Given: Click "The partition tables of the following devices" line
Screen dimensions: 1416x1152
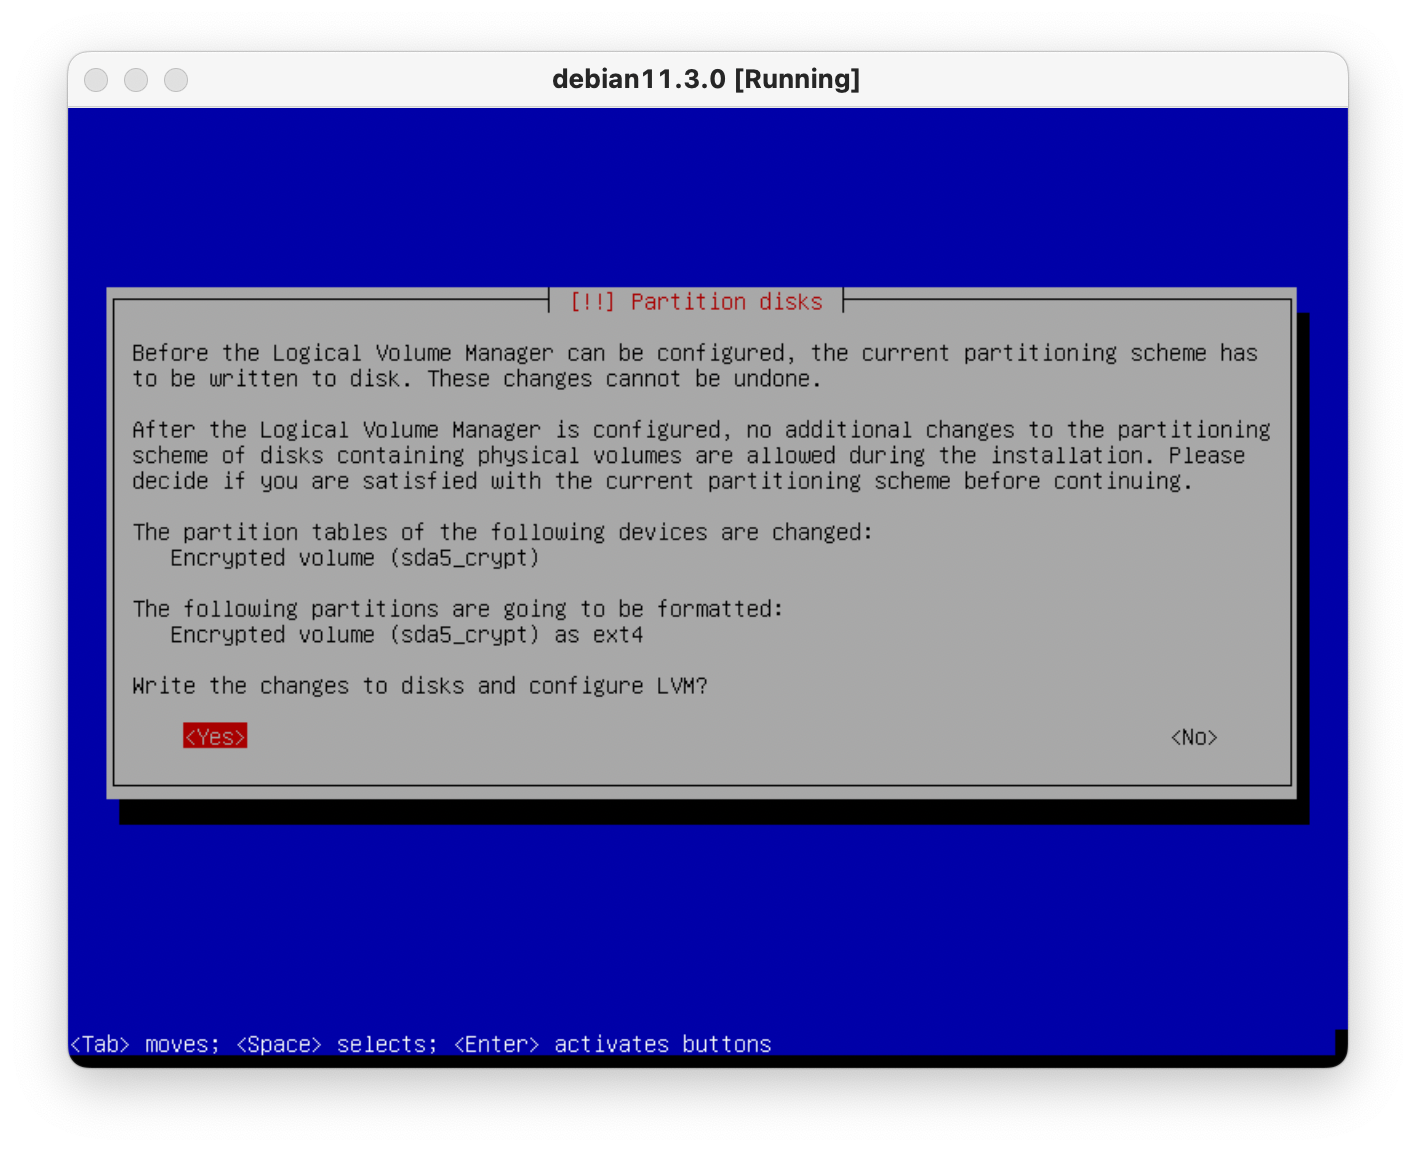Looking at the screenshot, I should [x=502, y=532].
